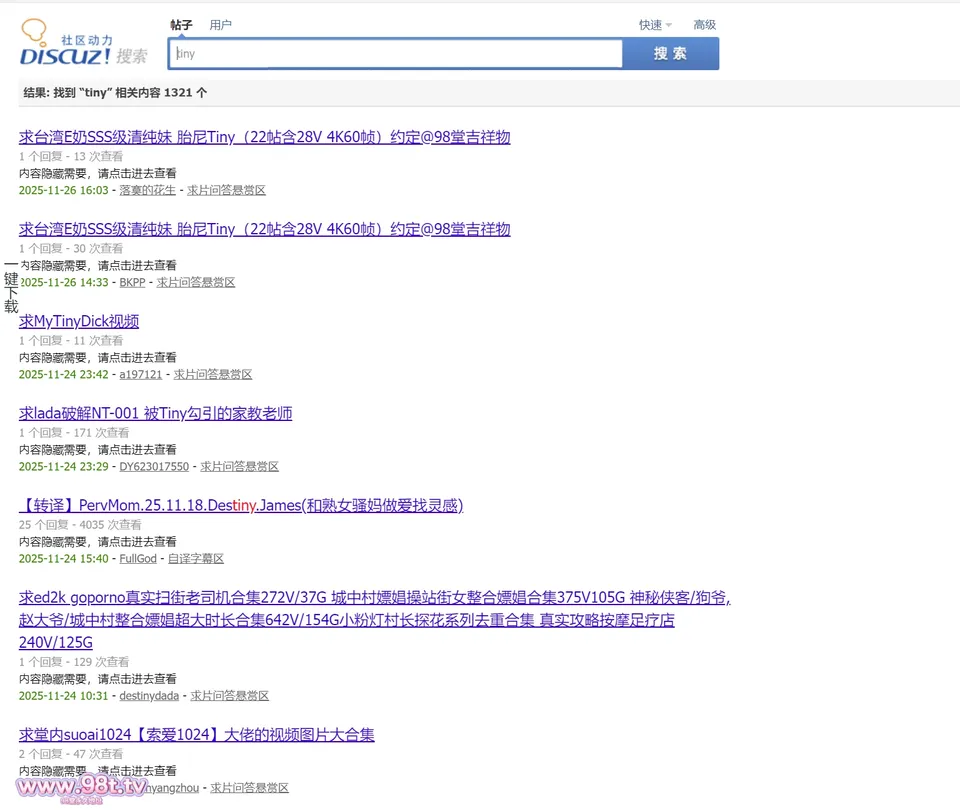This screenshot has width=960, height=810.
Task: Click the 搜索 search button
Action: (670, 54)
